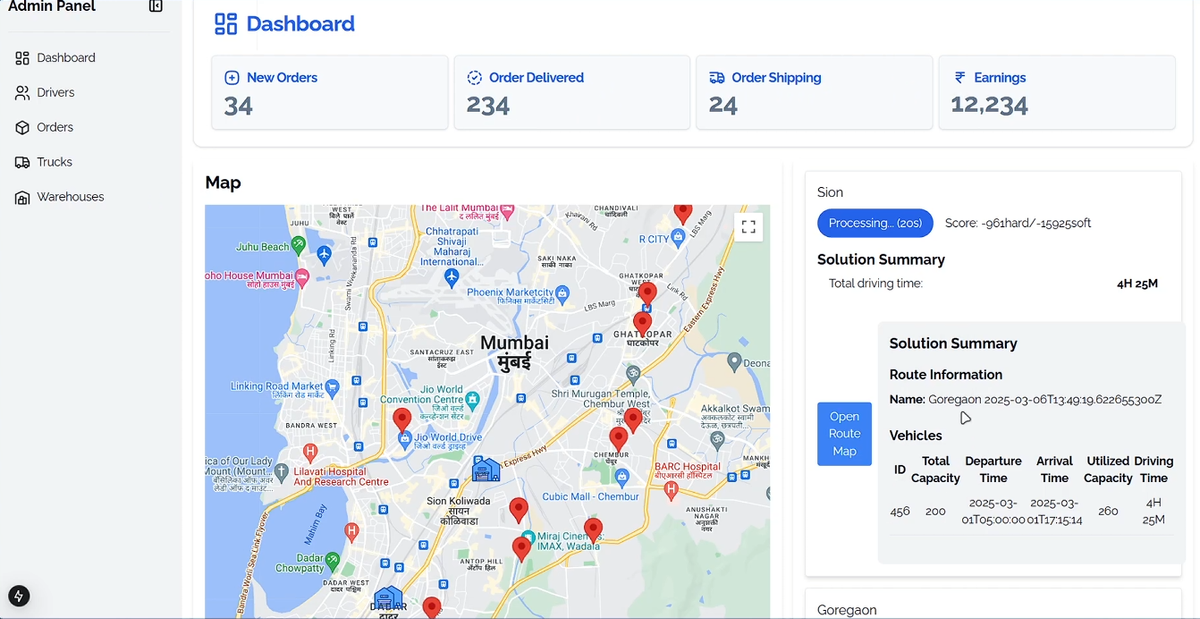This screenshot has width=1200, height=619.
Task: Click the Phoenix Marketcity shopping icon
Action: coord(562,294)
